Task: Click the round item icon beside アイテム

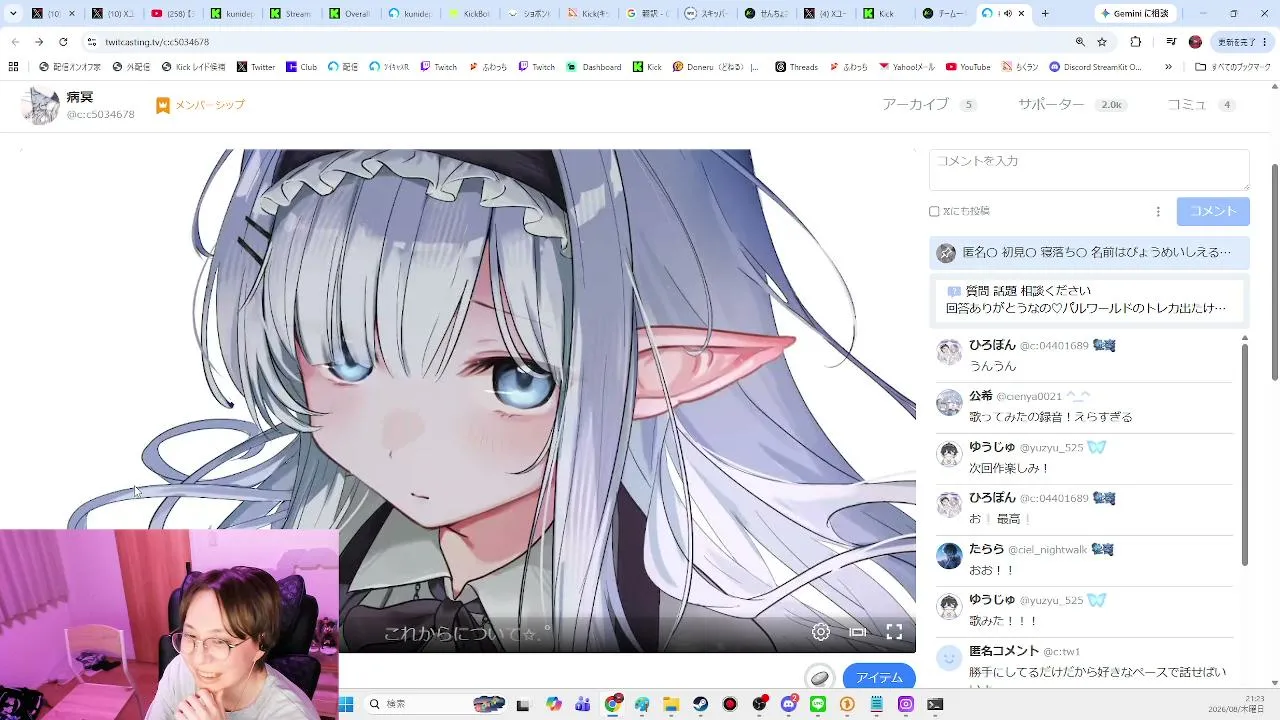Action: pos(820,677)
